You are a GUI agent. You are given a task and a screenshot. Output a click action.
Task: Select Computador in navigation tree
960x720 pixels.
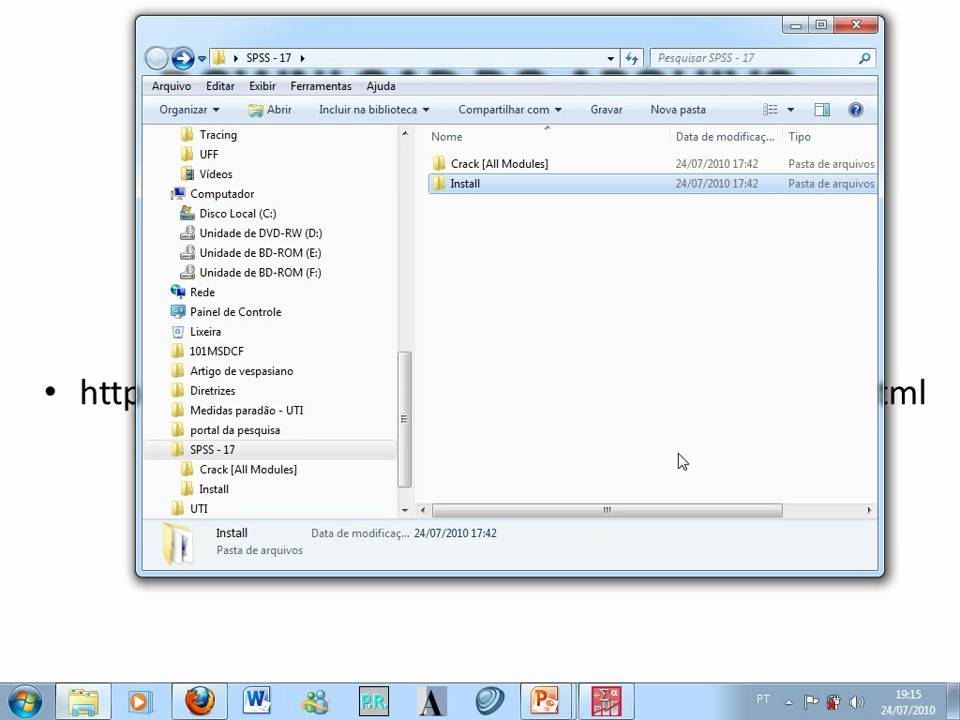(x=212, y=194)
